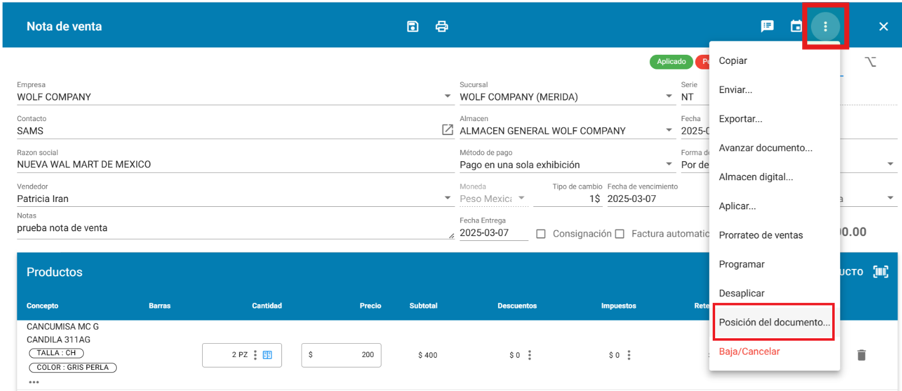Screen dimensions: 902x391
Task: Print the Nota de venta document
Action: tap(442, 26)
